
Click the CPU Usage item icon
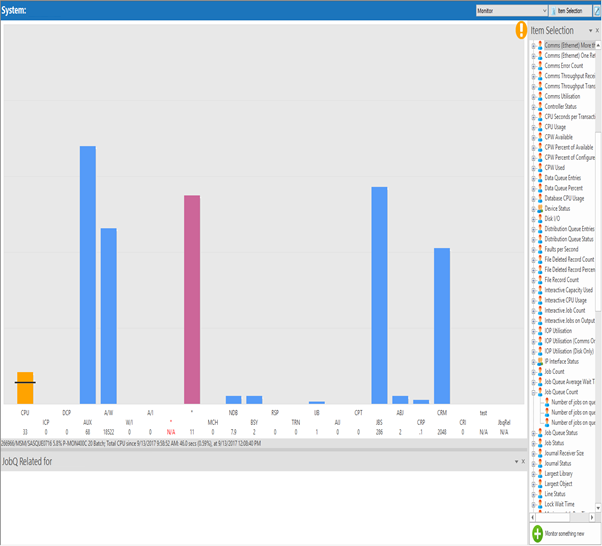540,127
